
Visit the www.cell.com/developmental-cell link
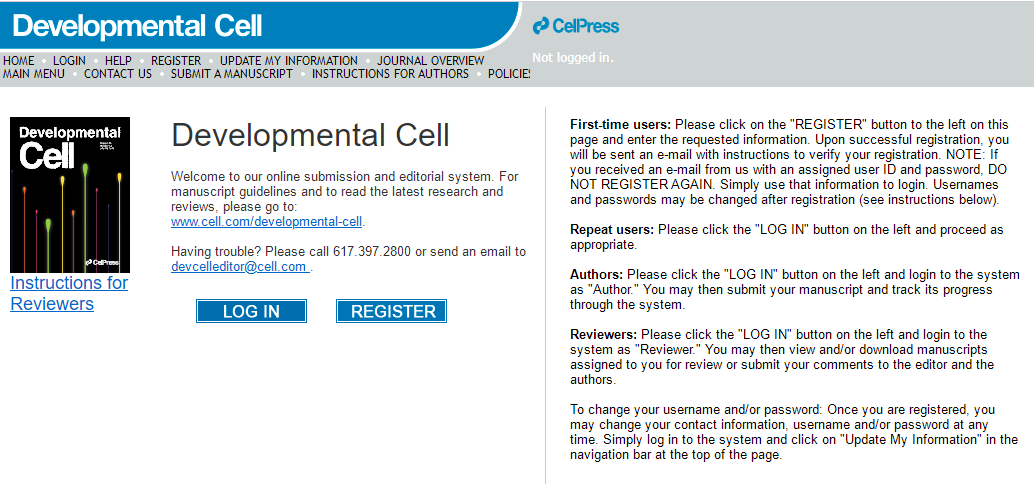coord(266,221)
